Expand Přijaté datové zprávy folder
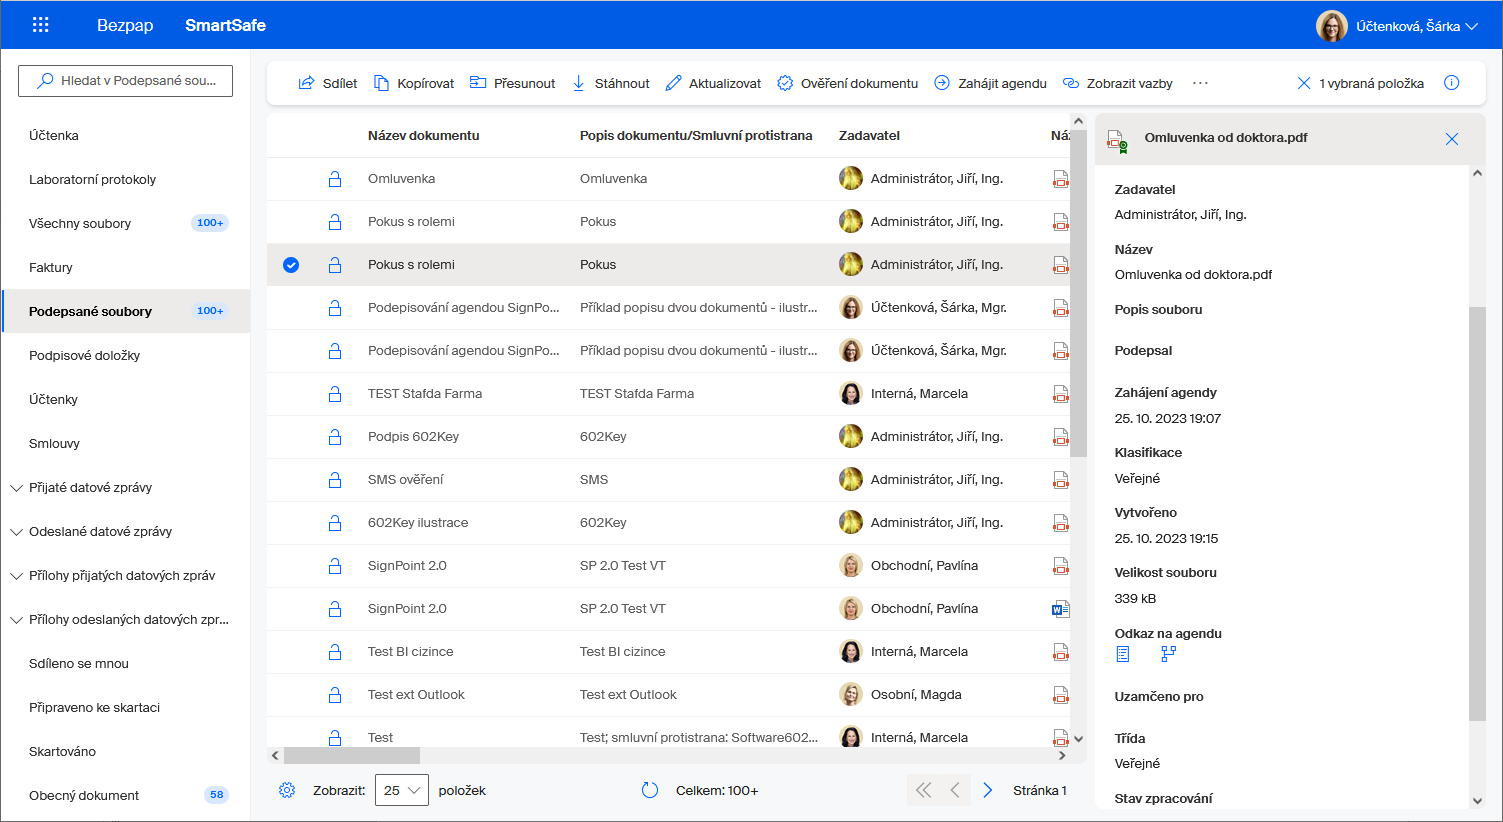 [16, 488]
